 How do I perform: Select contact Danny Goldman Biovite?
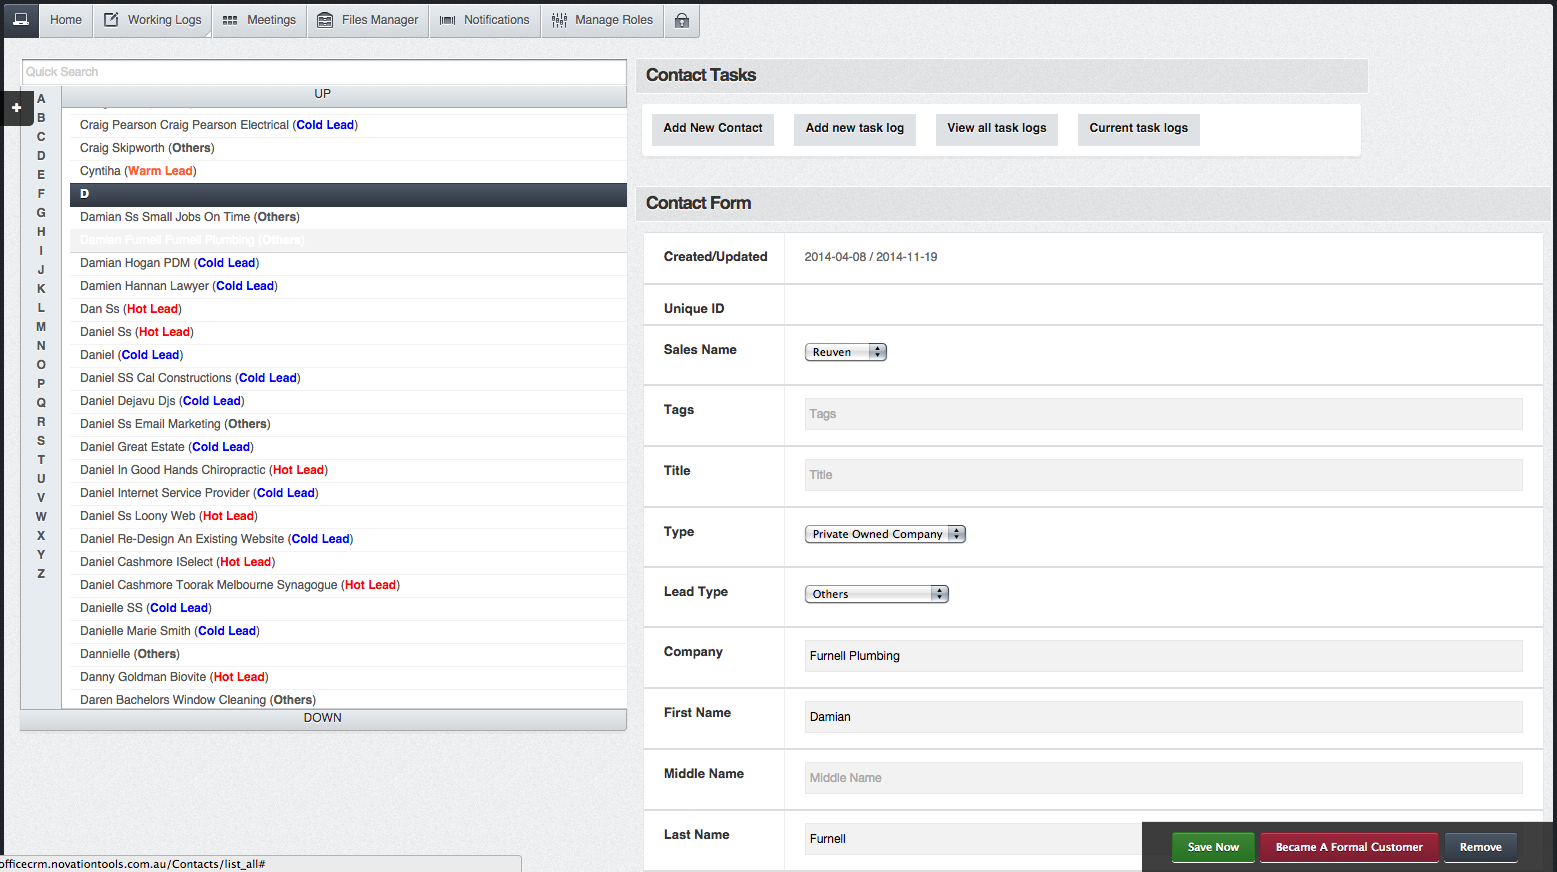click(174, 677)
